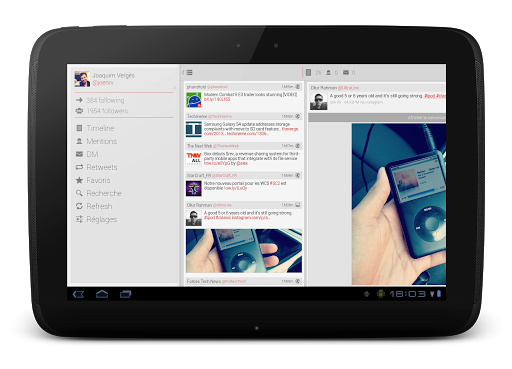View the 384 following list
This screenshot has width=512, height=369.
(105, 100)
